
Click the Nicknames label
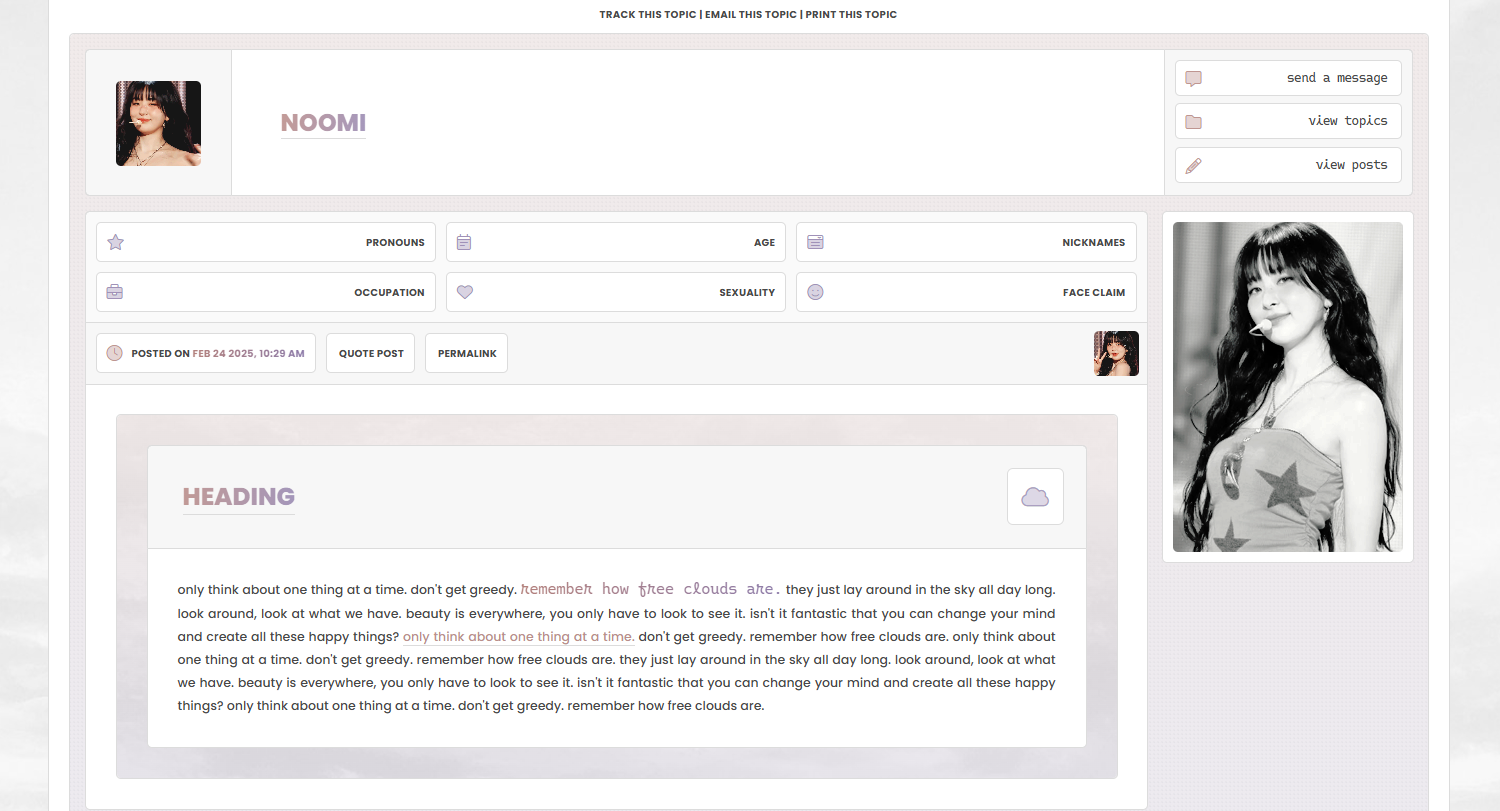pos(1093,242)
